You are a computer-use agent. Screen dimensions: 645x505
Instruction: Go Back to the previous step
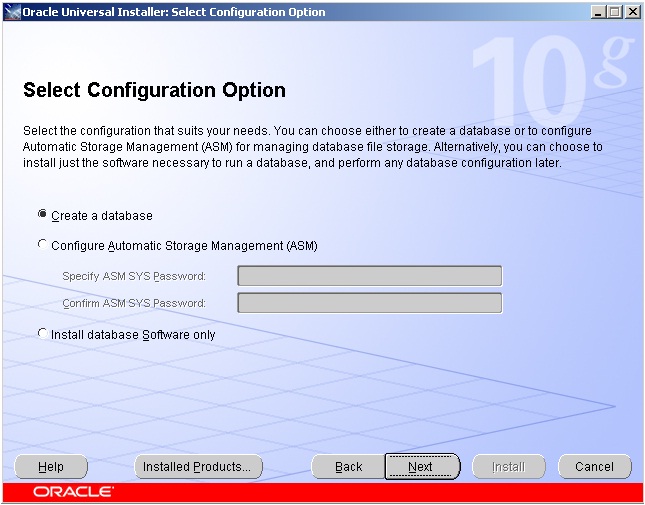click(348, 466)
